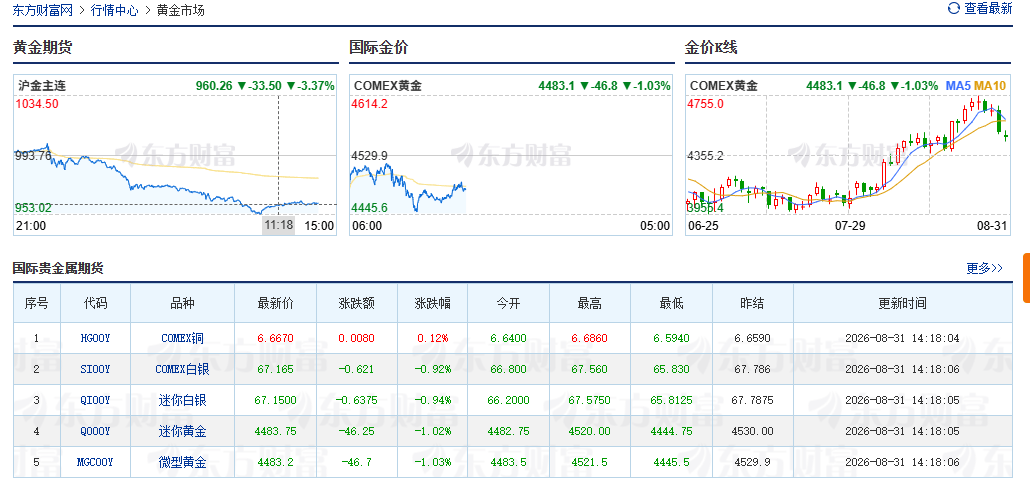Select the 金价K线 section heading

pyautogui.click(x=711, y=47)
